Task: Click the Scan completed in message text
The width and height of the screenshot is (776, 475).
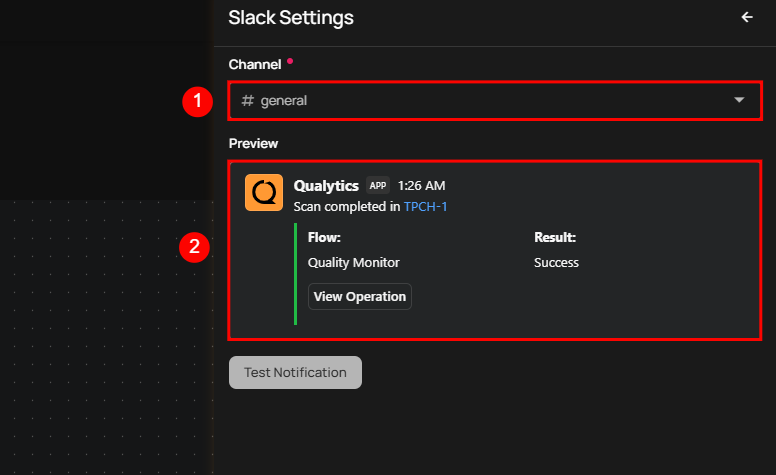Action: point(346,206)
